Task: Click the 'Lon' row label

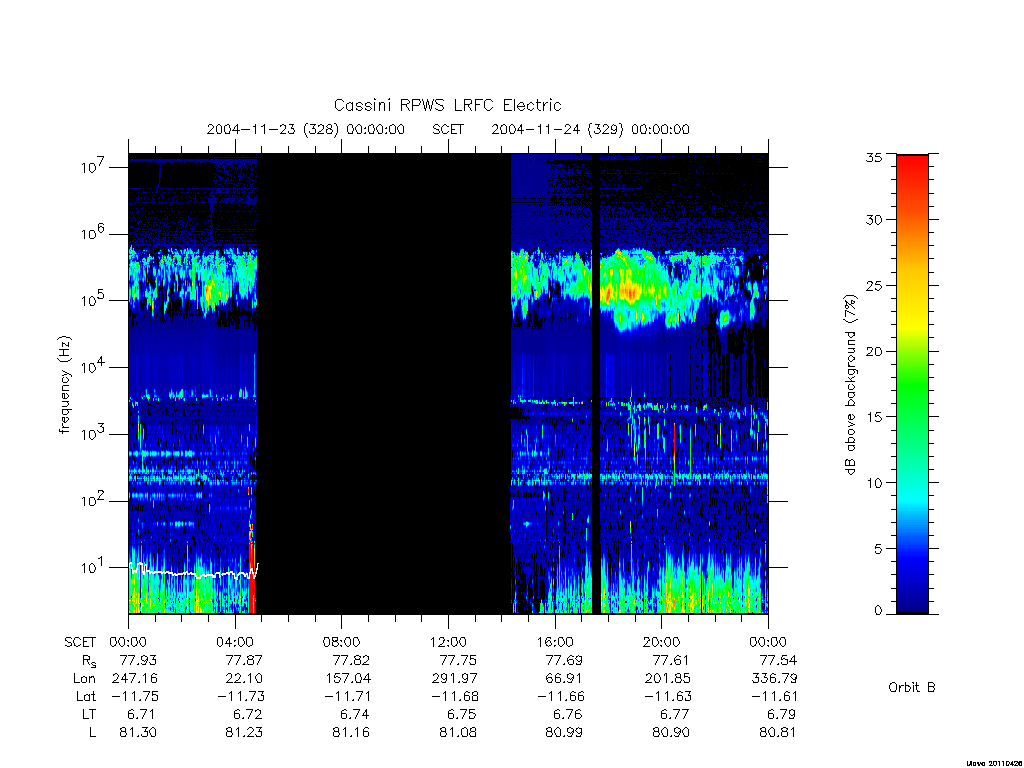Action: tap(84, 679)
